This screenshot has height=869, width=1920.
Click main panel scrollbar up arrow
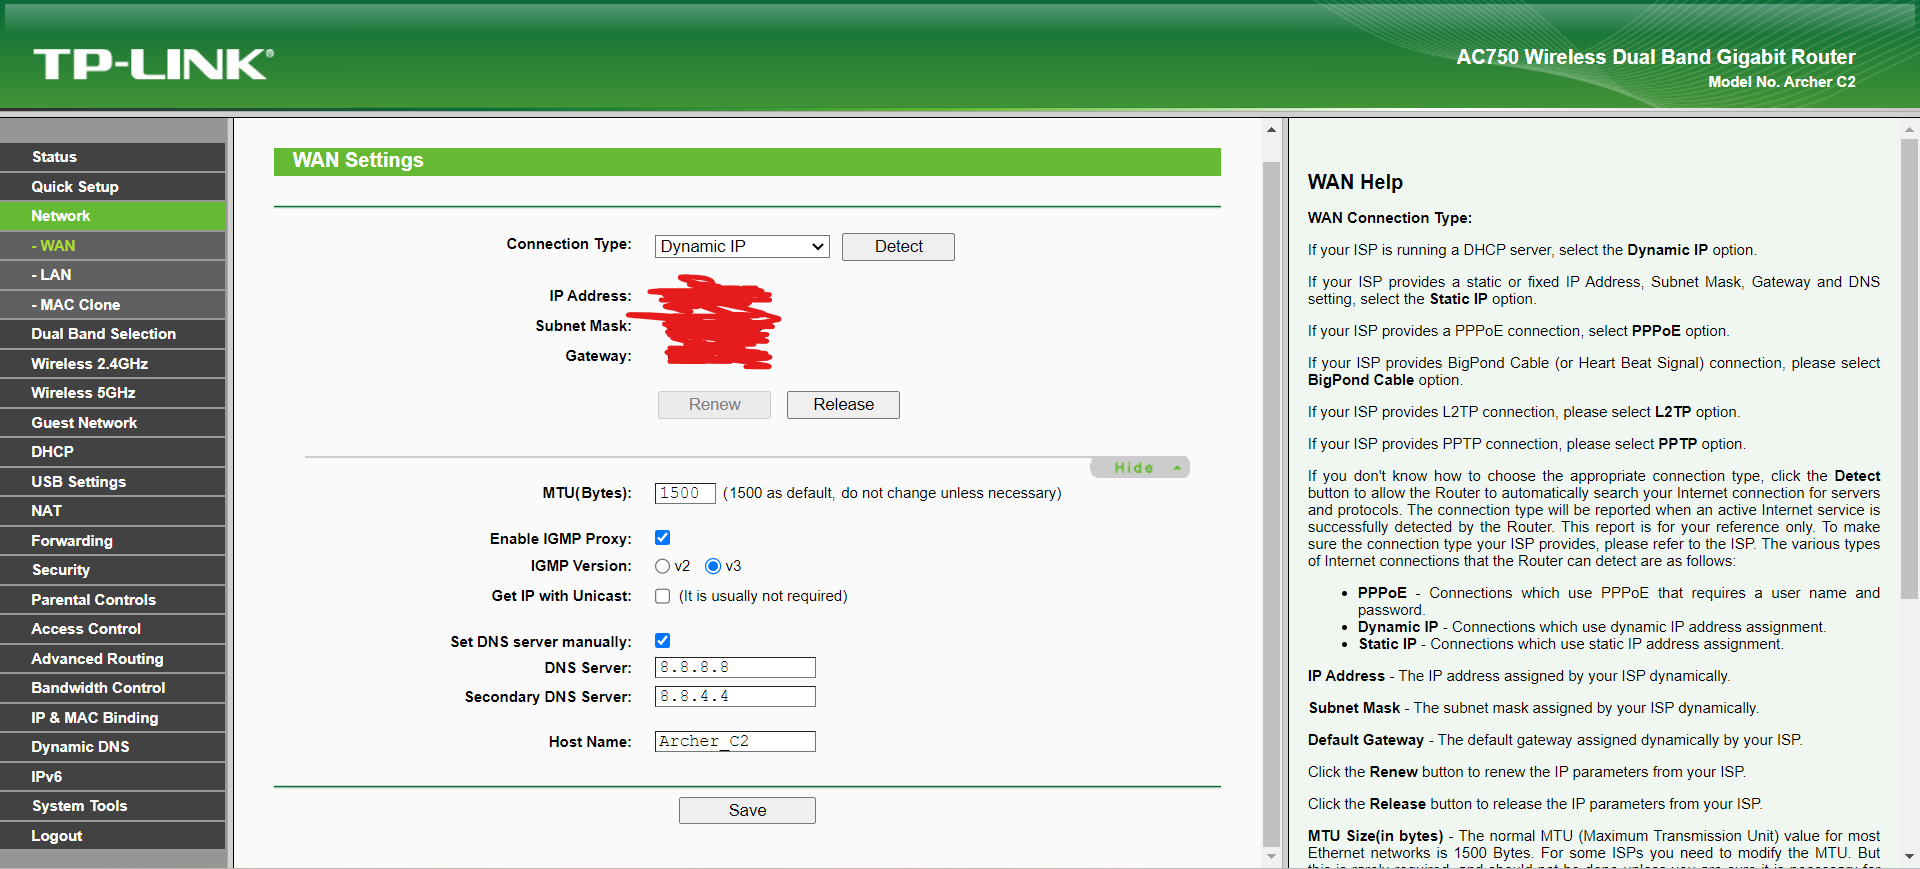(1271, 130)
